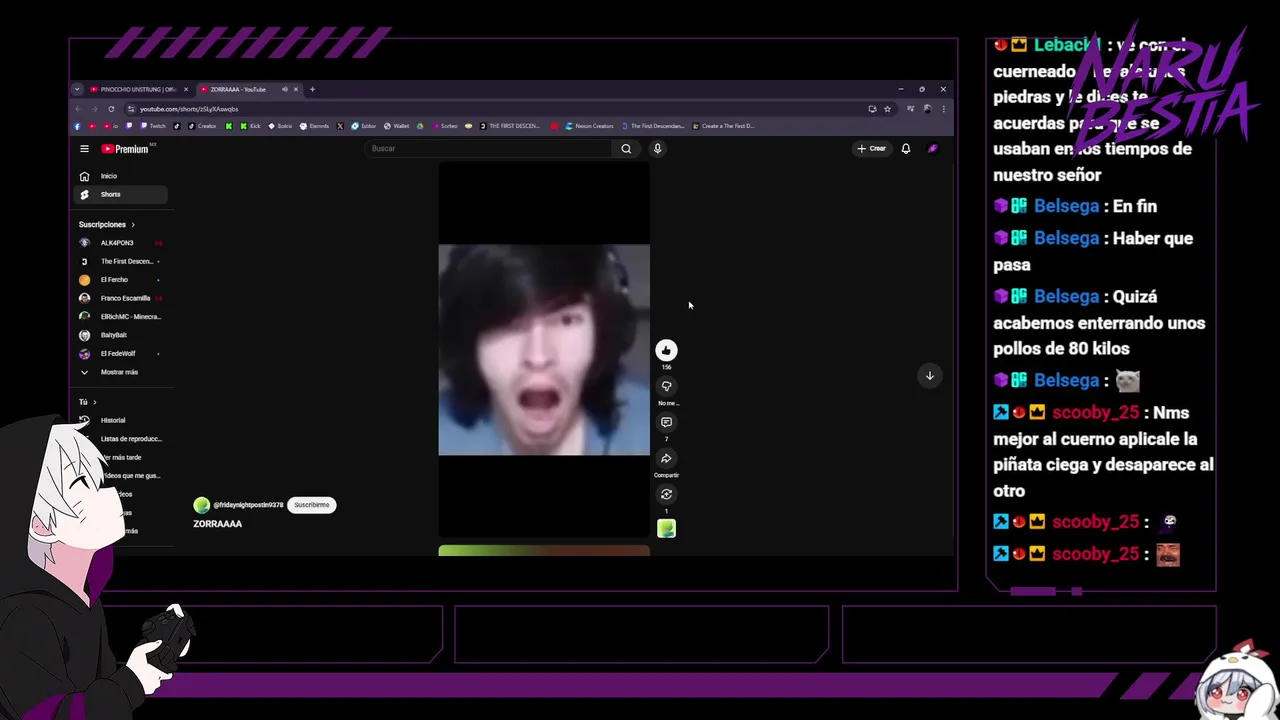Open the Twitch bookmark
Image resolution: width=1280 pixels, height=720 pixels.
coord(152,126)
